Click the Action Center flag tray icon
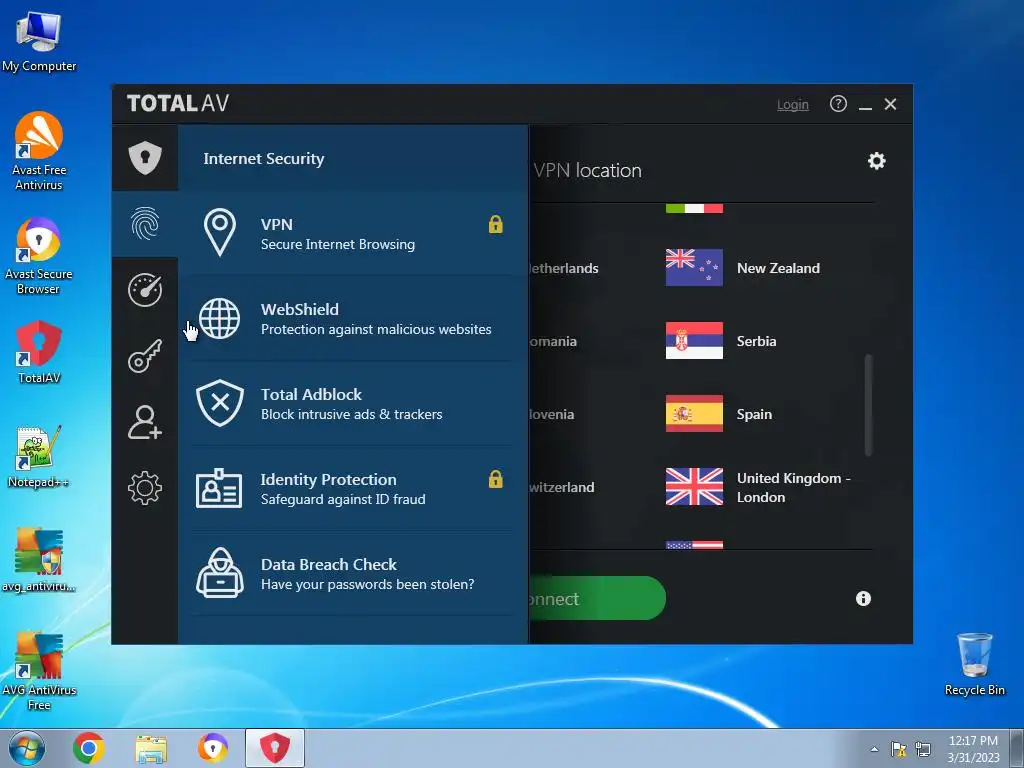Viewport: 1024px width, 768px height. click(899, 748)
